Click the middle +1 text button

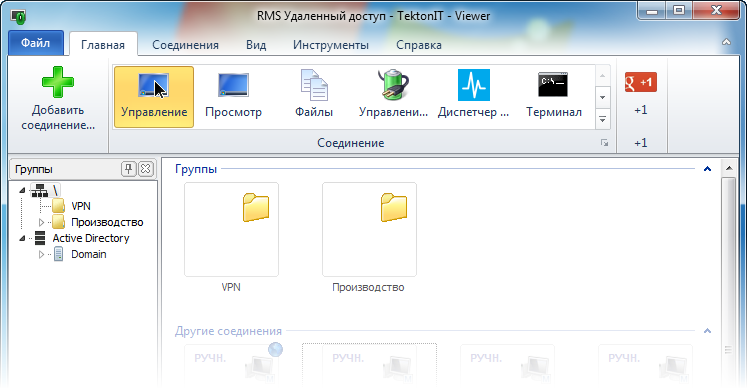pos(641,110)
